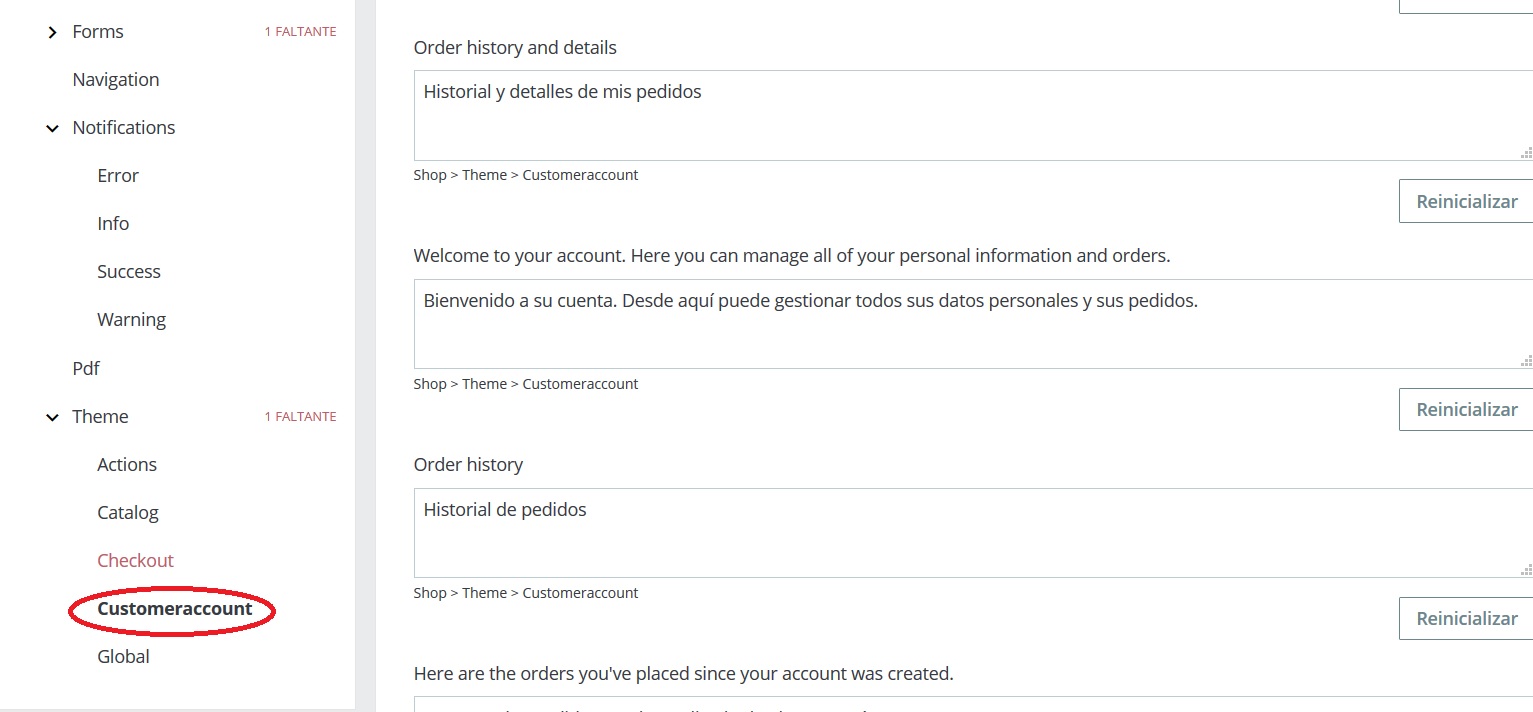Open the Checkout theme item

[x=135, y=561]
